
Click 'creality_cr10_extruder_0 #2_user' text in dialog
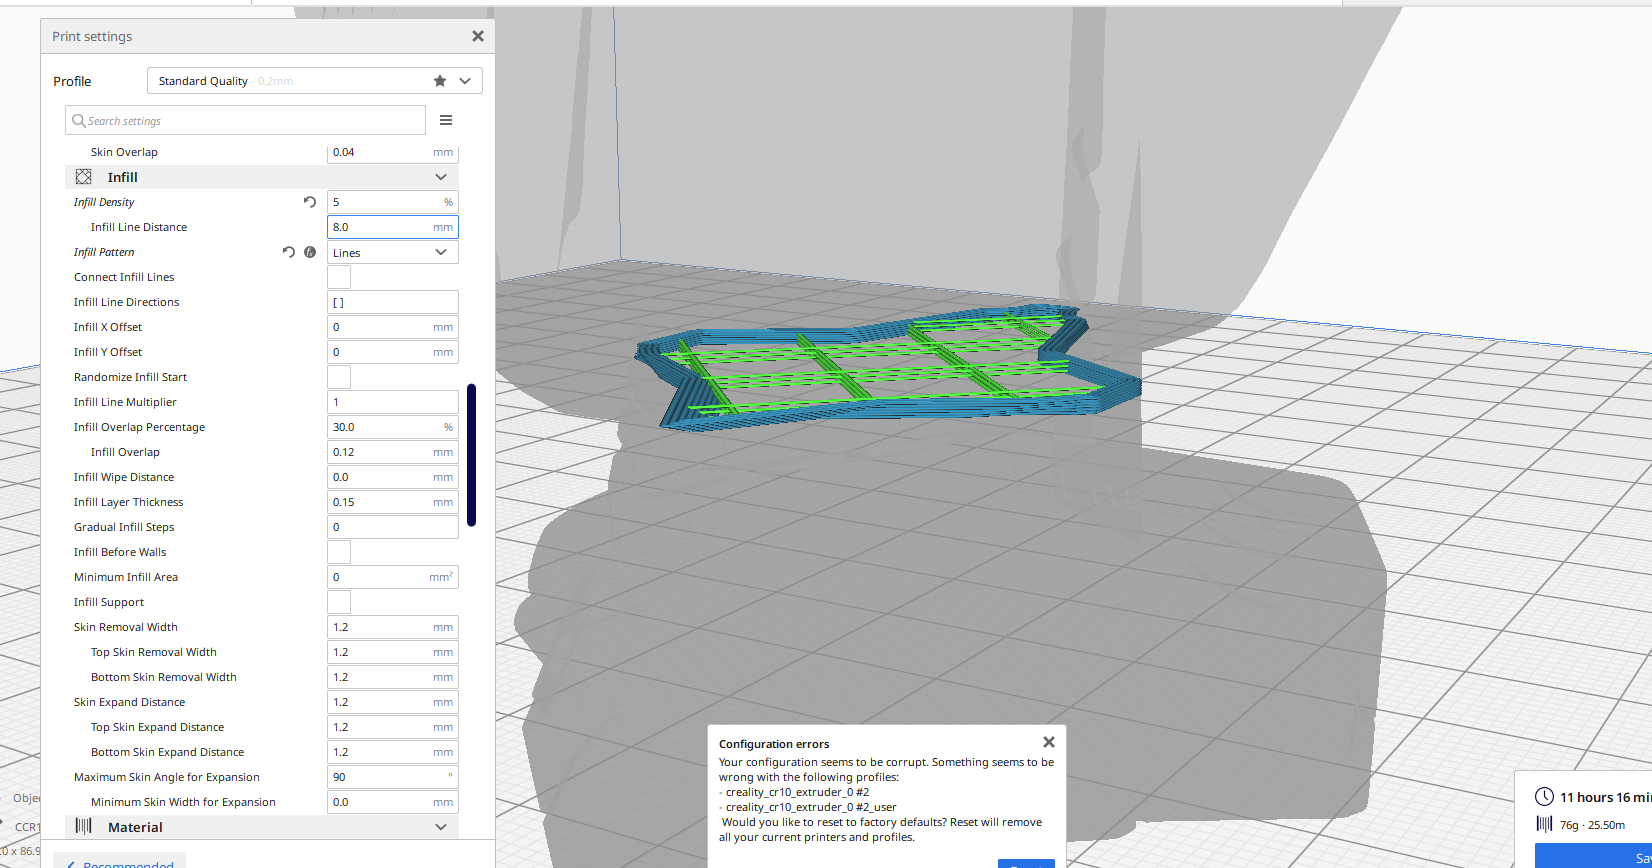[811, 807]
